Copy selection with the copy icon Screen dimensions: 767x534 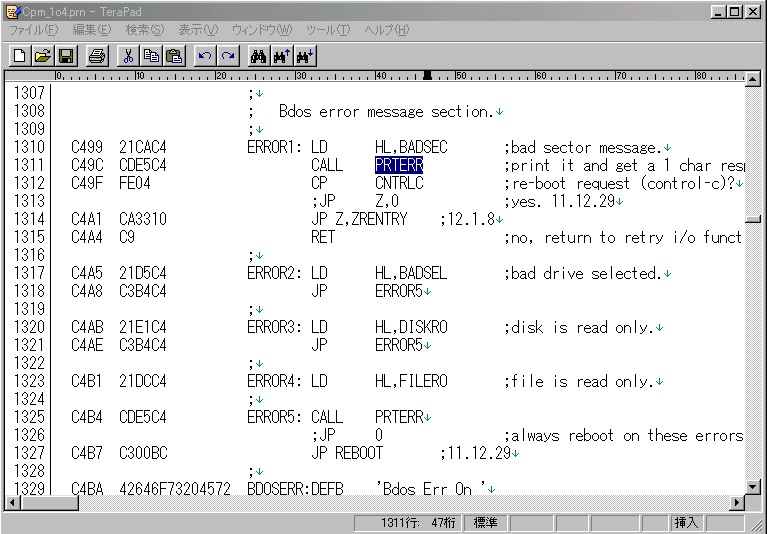151,56
